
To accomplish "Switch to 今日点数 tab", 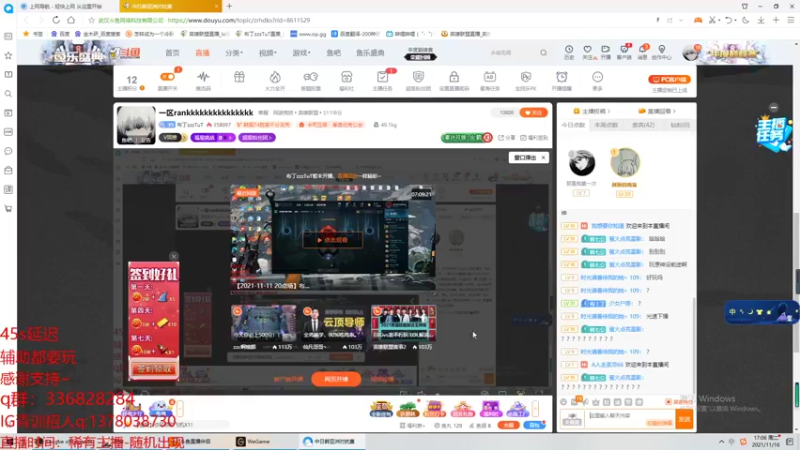I will 573,125.
